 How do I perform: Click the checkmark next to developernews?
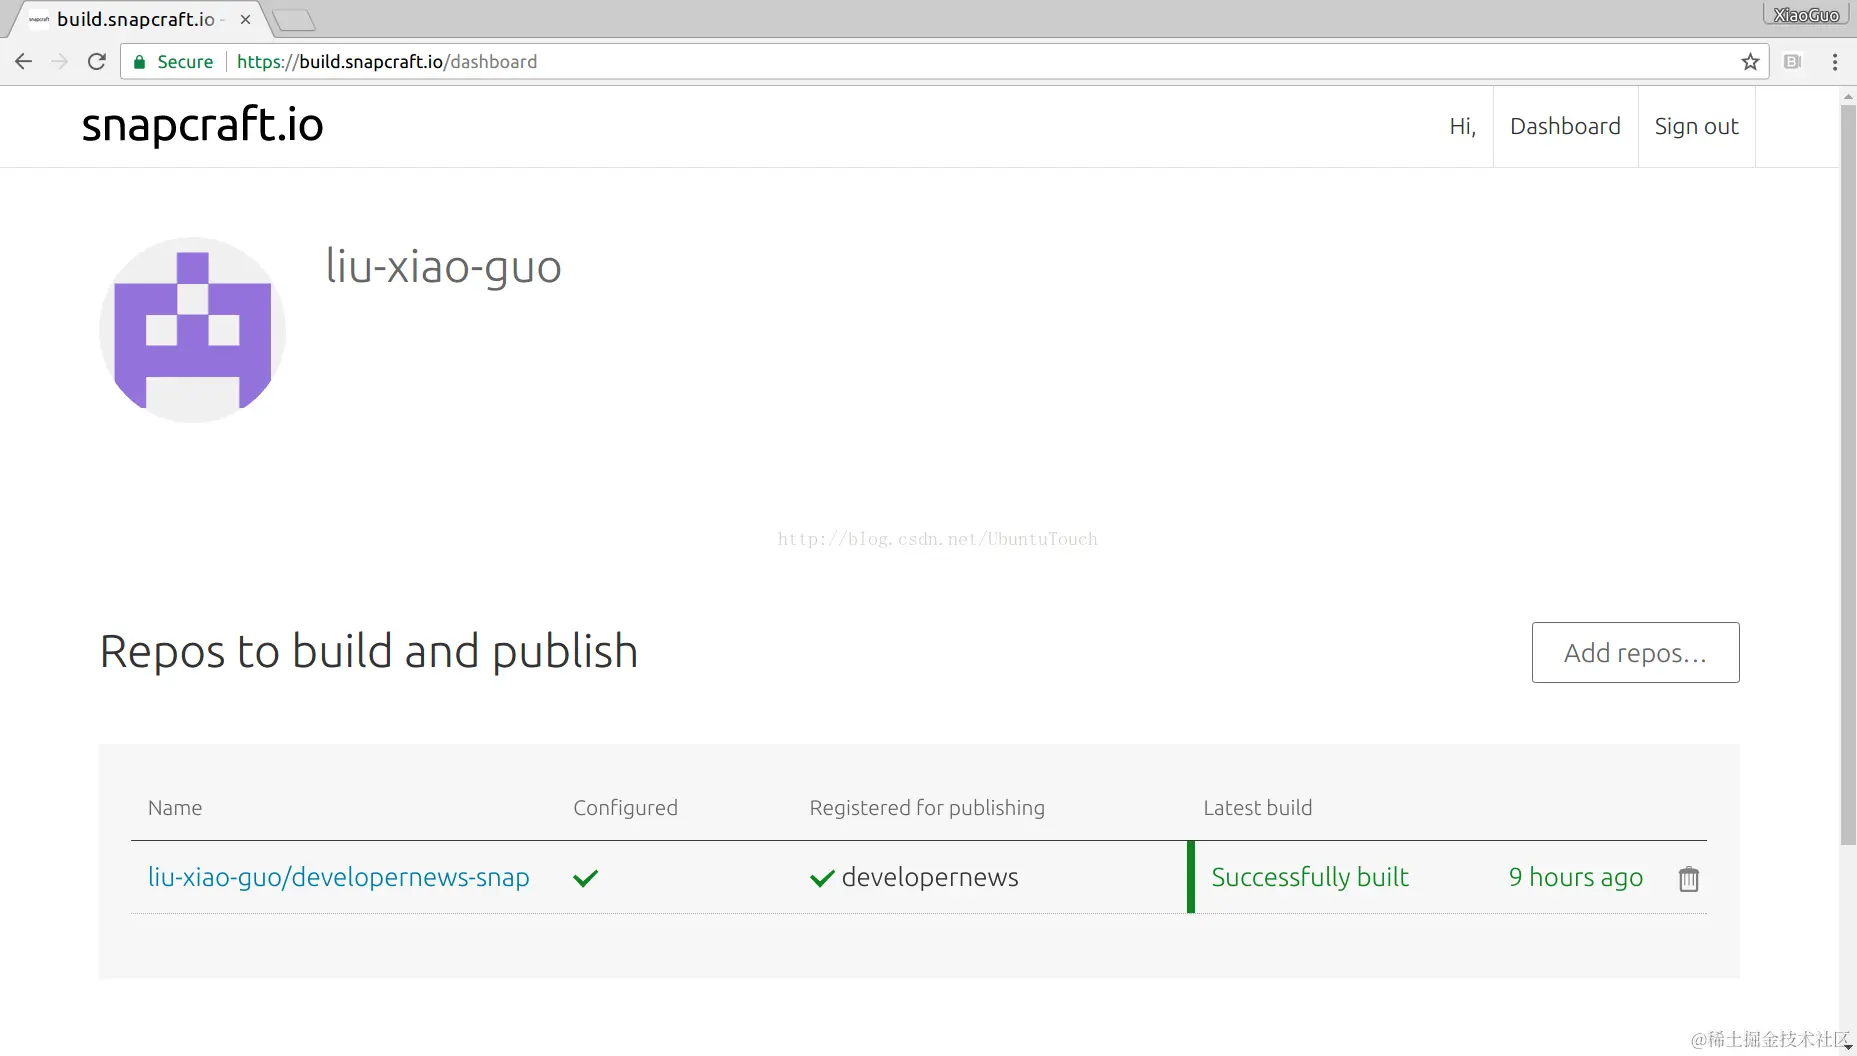tap(822, 878)
